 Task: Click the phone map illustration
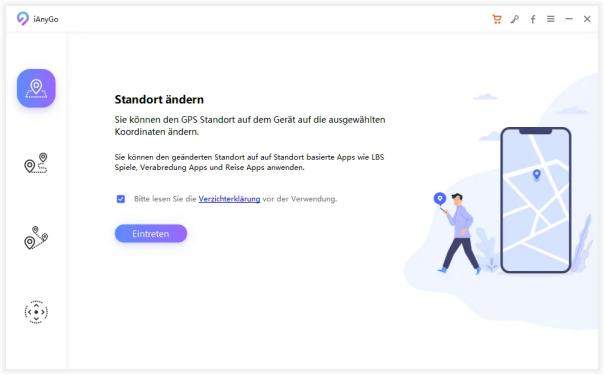click(x=536, y=200)
